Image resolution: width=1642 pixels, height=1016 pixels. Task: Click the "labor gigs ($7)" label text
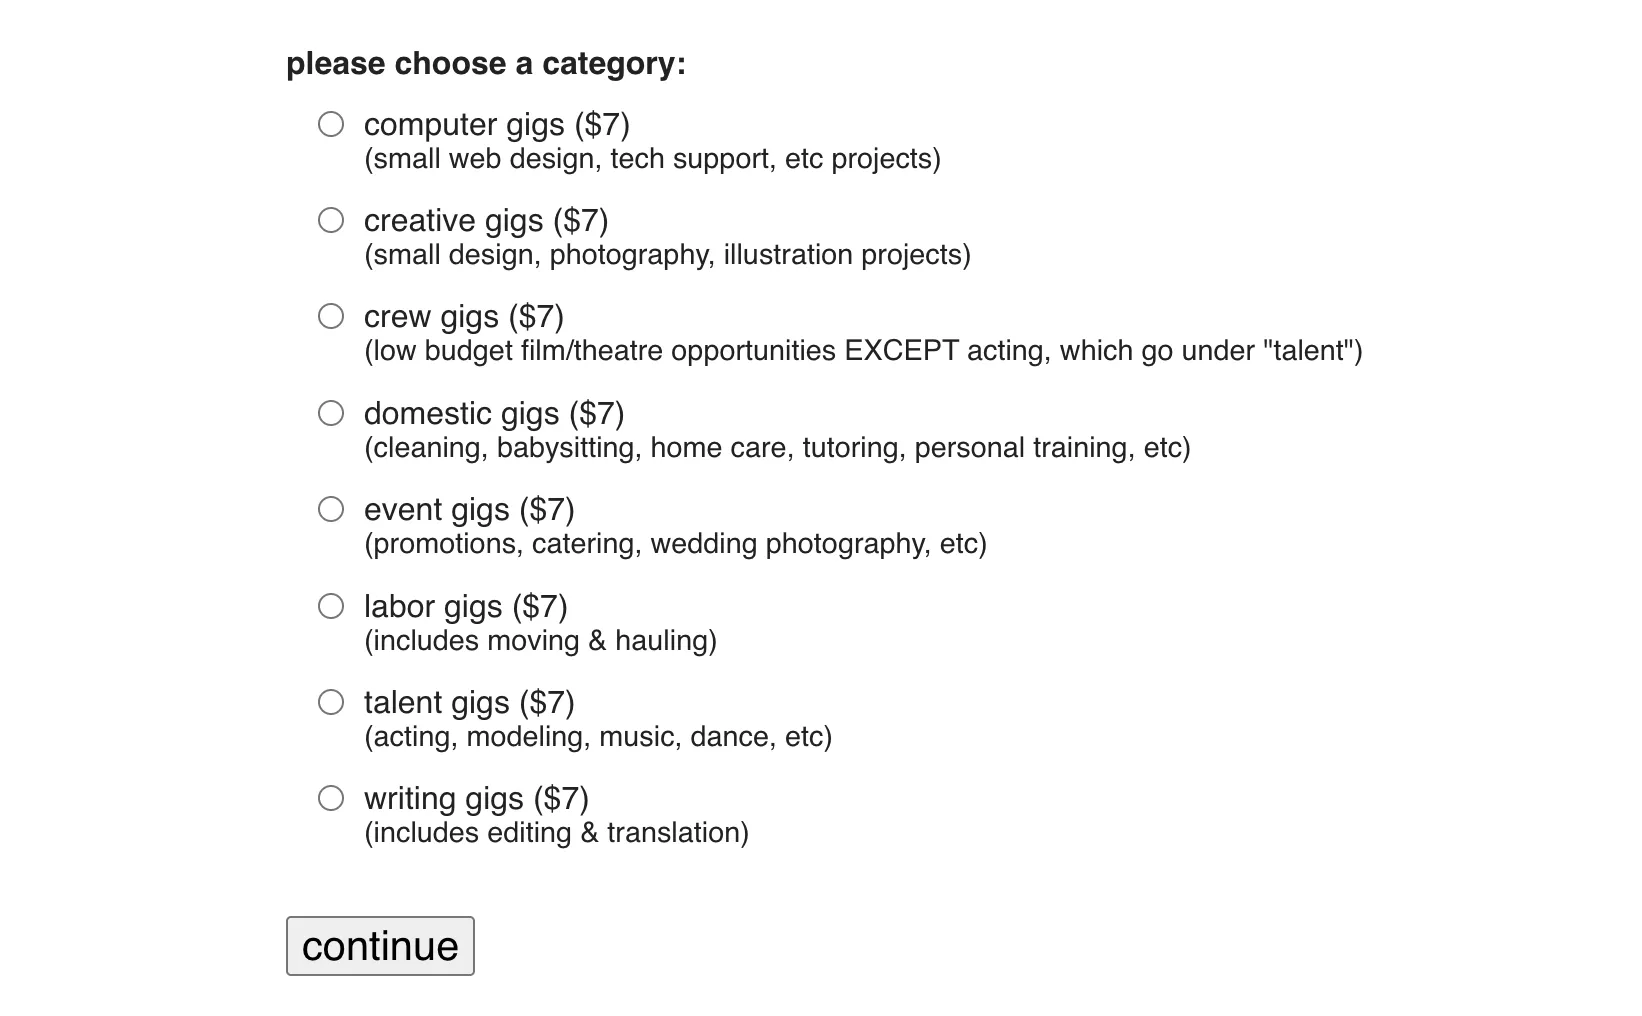point(465,607)
